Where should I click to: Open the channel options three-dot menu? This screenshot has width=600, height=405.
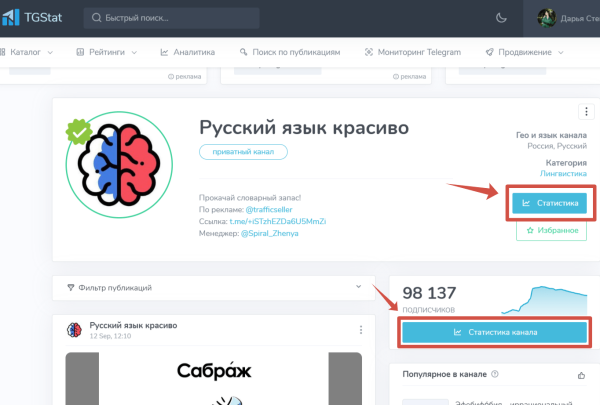(586, 112)
